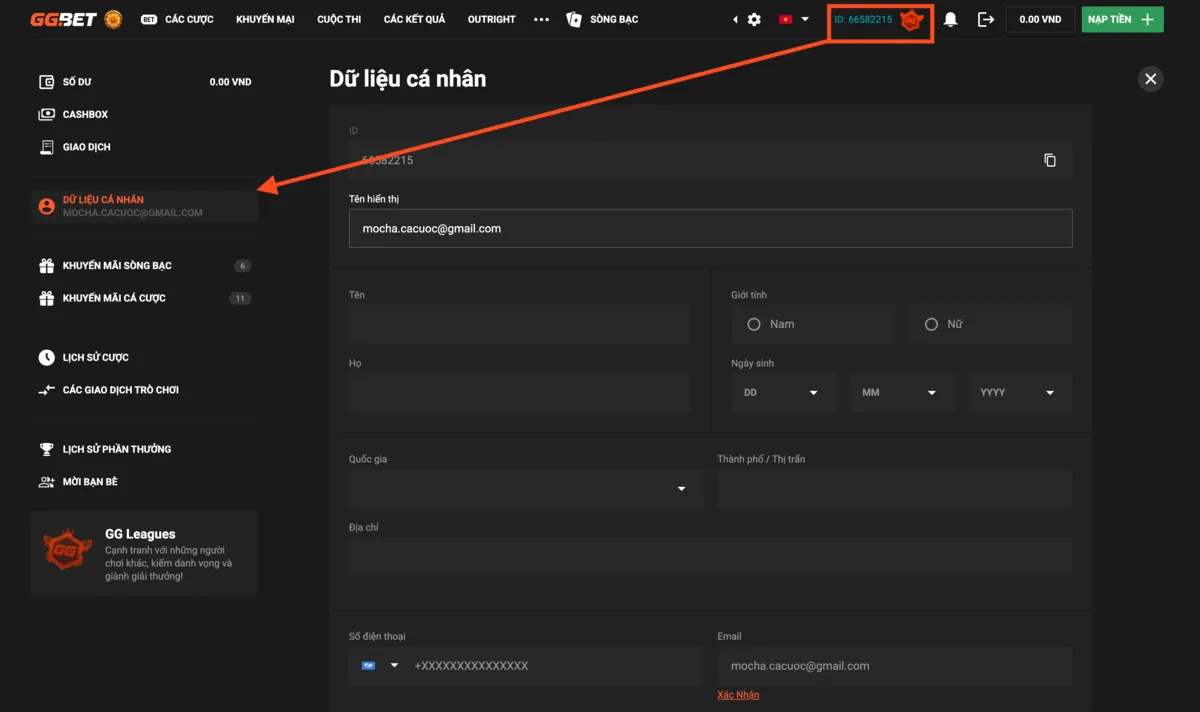Open the MM month dropdown
This screenshot has width=1200, height=712.
(901, 393)
